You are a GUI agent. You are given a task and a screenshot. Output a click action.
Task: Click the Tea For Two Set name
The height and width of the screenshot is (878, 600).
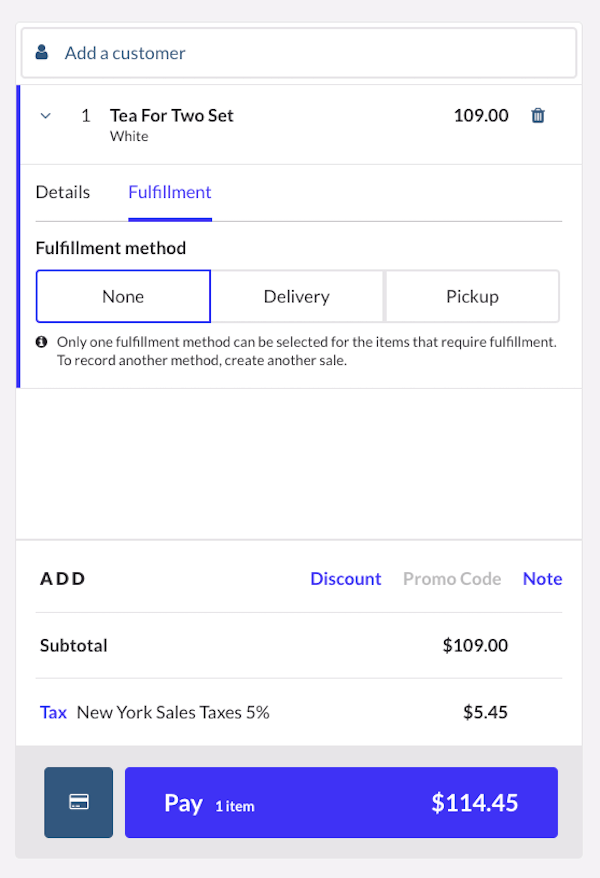pyautogui.click(x=172, y=115)
